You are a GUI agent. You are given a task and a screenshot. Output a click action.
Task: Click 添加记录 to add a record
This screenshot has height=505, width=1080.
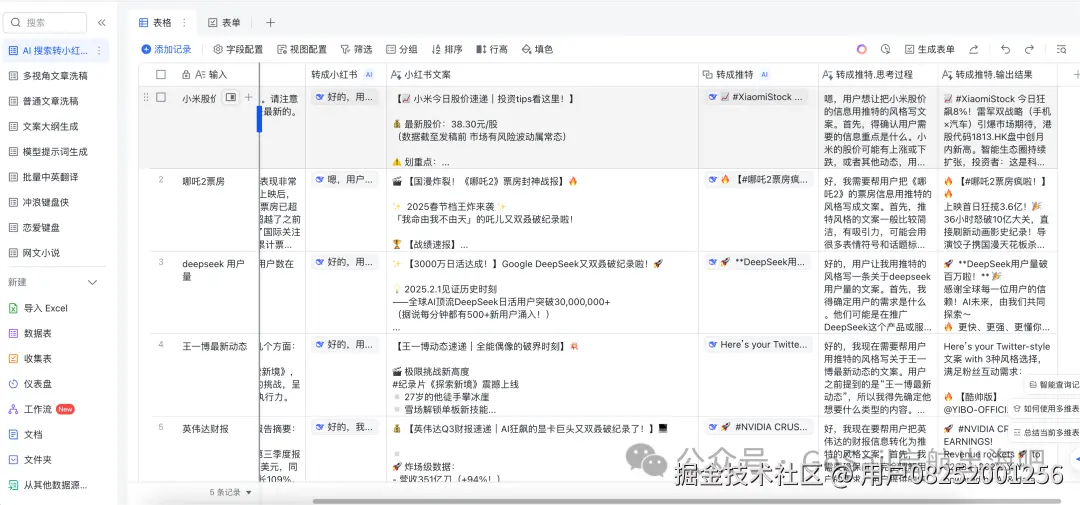(166, 50)
